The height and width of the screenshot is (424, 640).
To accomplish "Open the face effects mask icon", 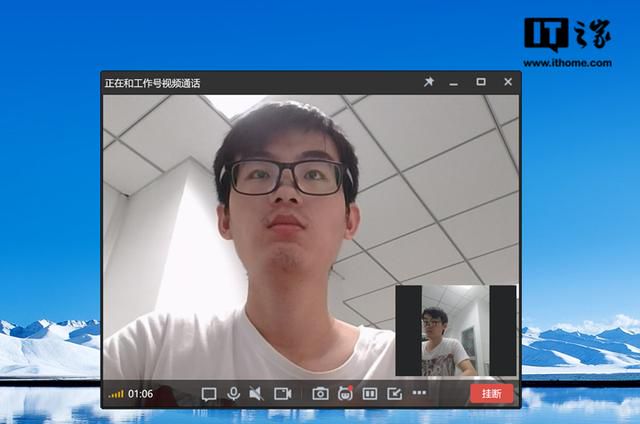I will [345, 393].
